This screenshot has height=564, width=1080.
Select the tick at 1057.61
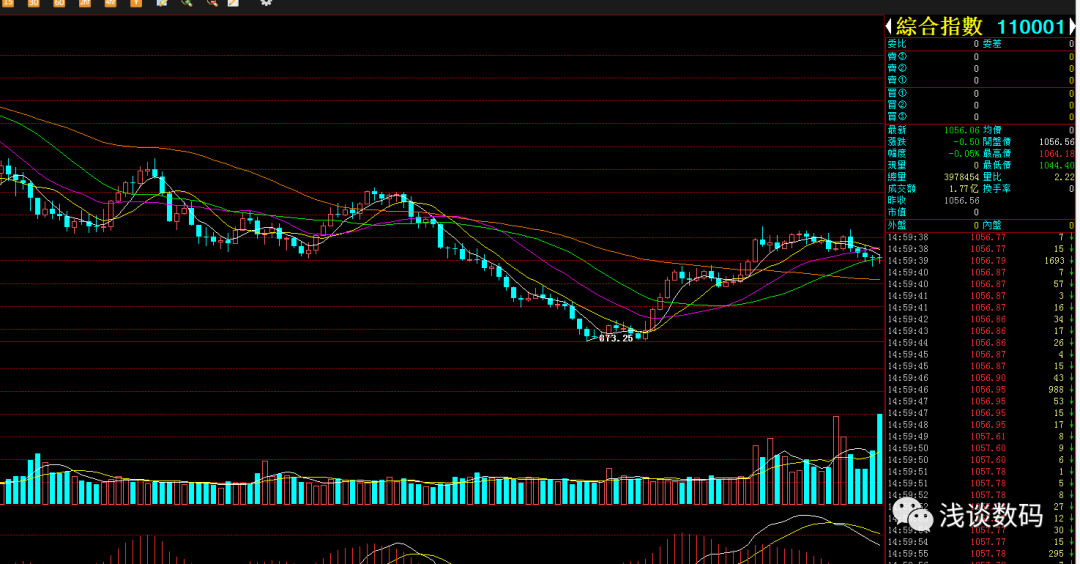981,437
